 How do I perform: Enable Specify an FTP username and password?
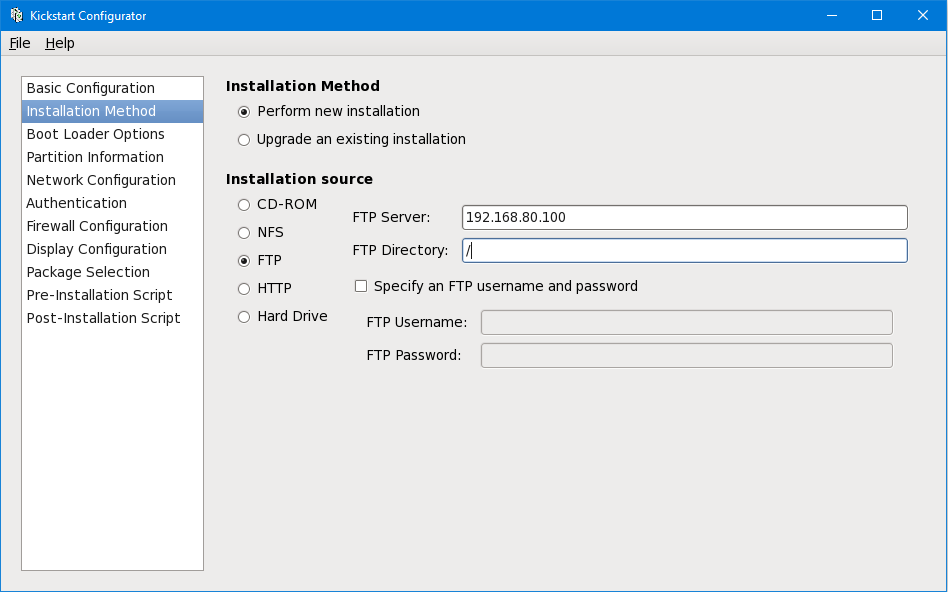pyautogui.click(x=361, y=286)
